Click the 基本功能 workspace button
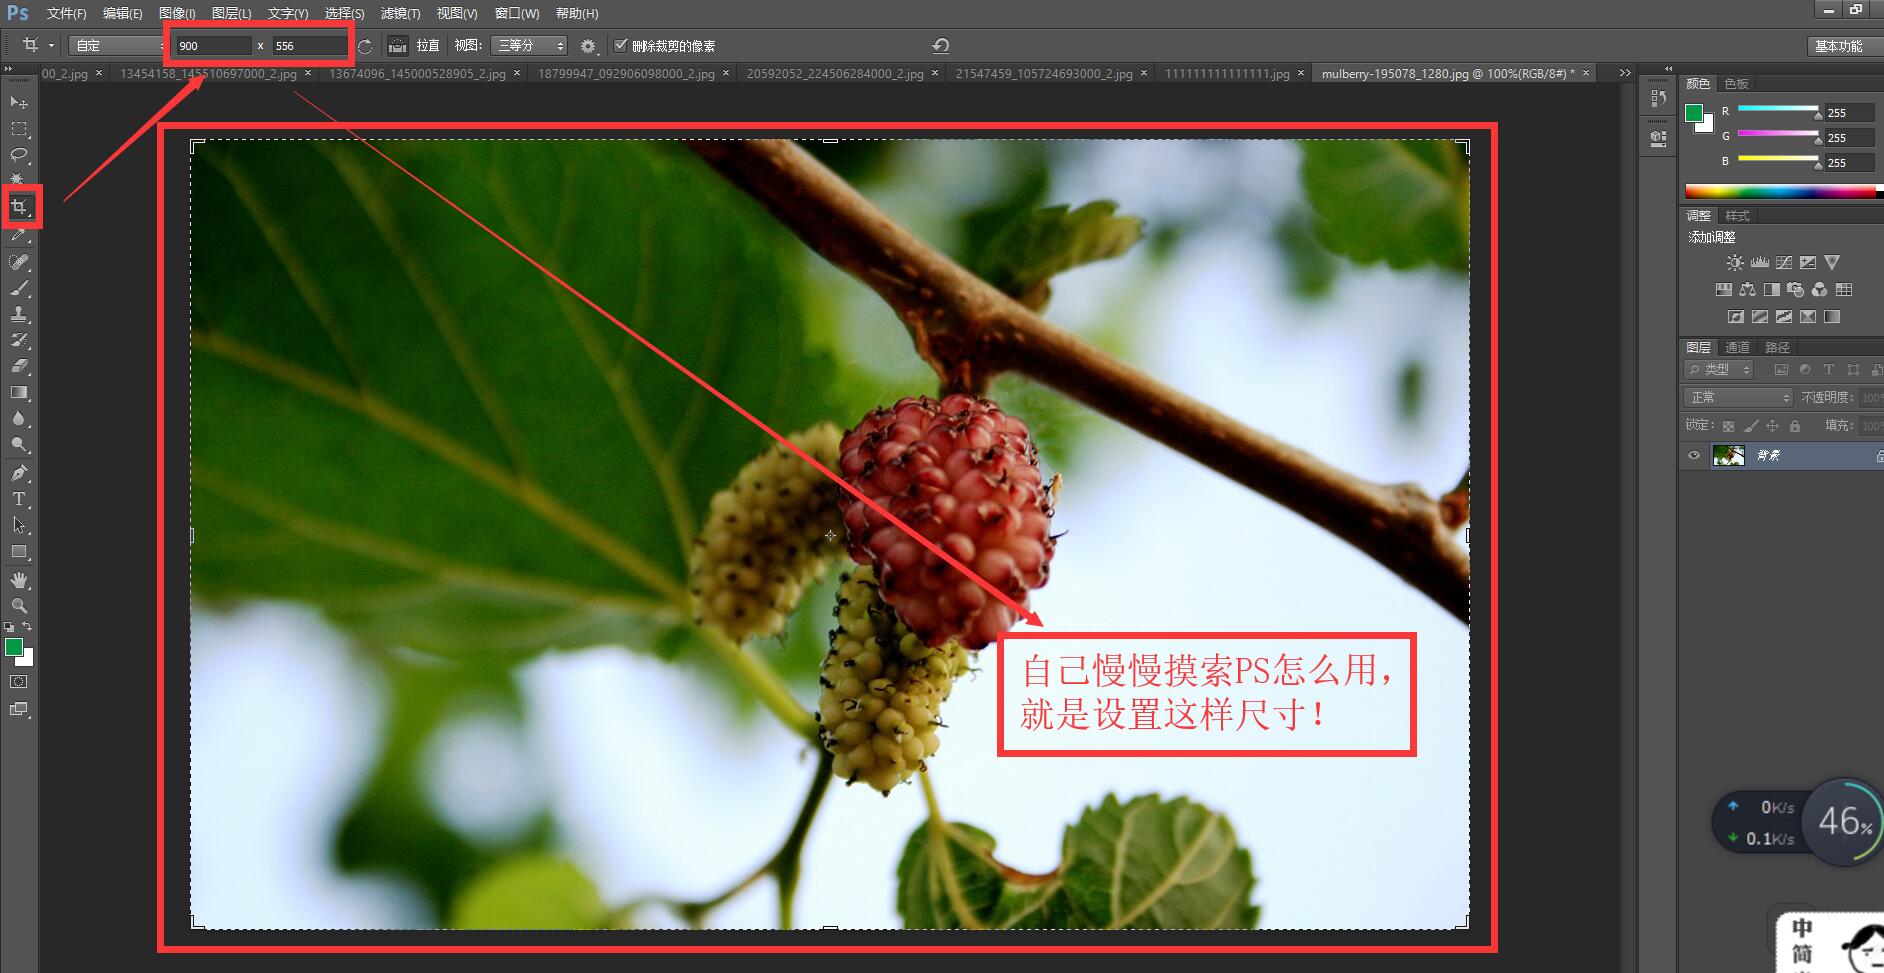Screen dimensions: 1884x973 click(1841, 45)
